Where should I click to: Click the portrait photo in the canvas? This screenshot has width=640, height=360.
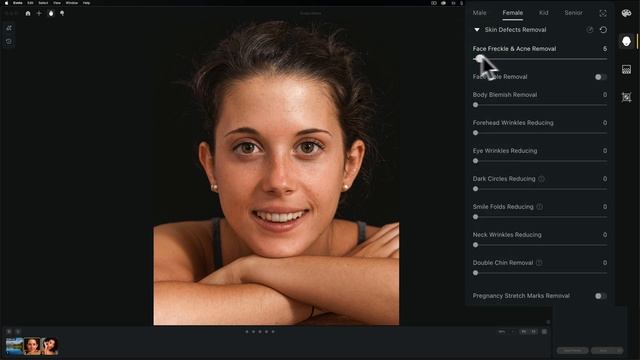[276, 171]
